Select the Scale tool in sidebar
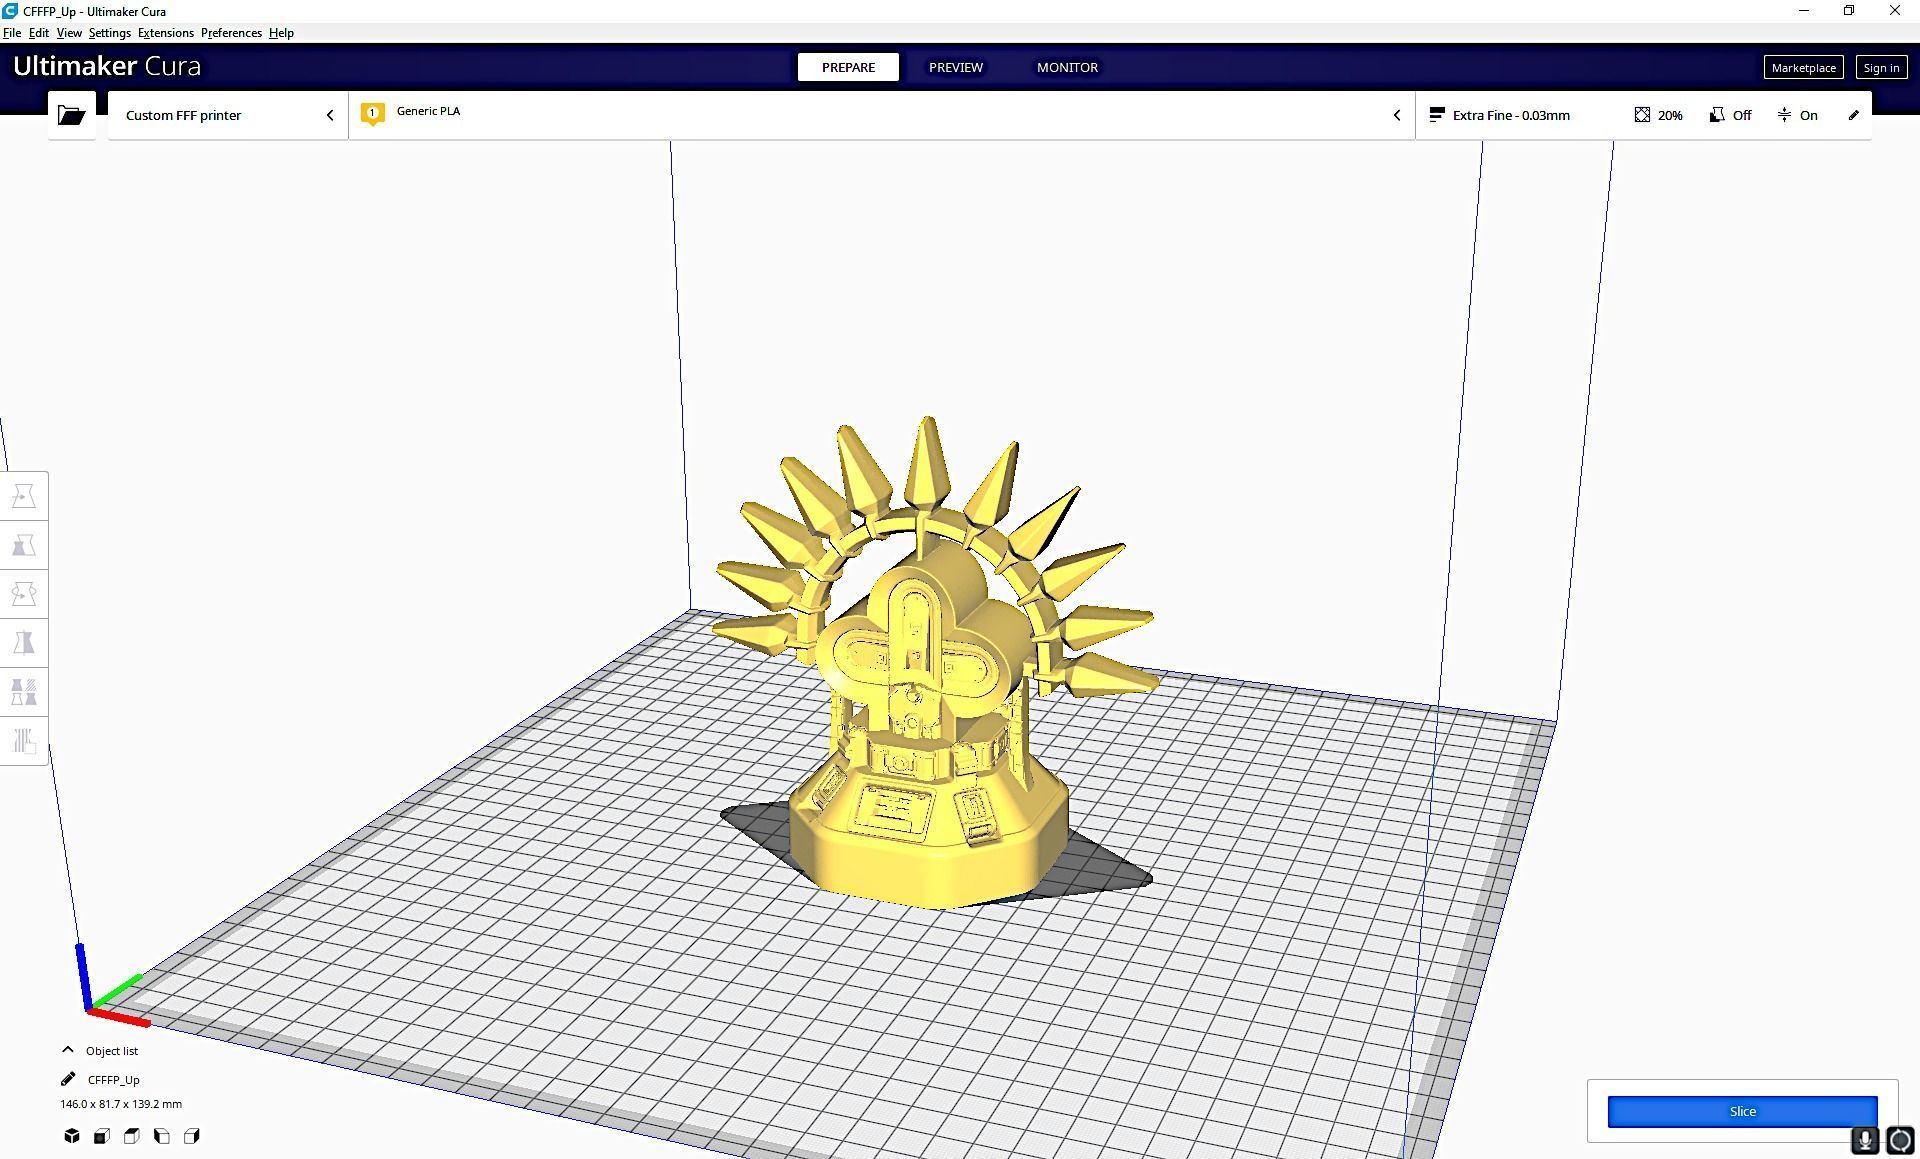 [24, 545]
